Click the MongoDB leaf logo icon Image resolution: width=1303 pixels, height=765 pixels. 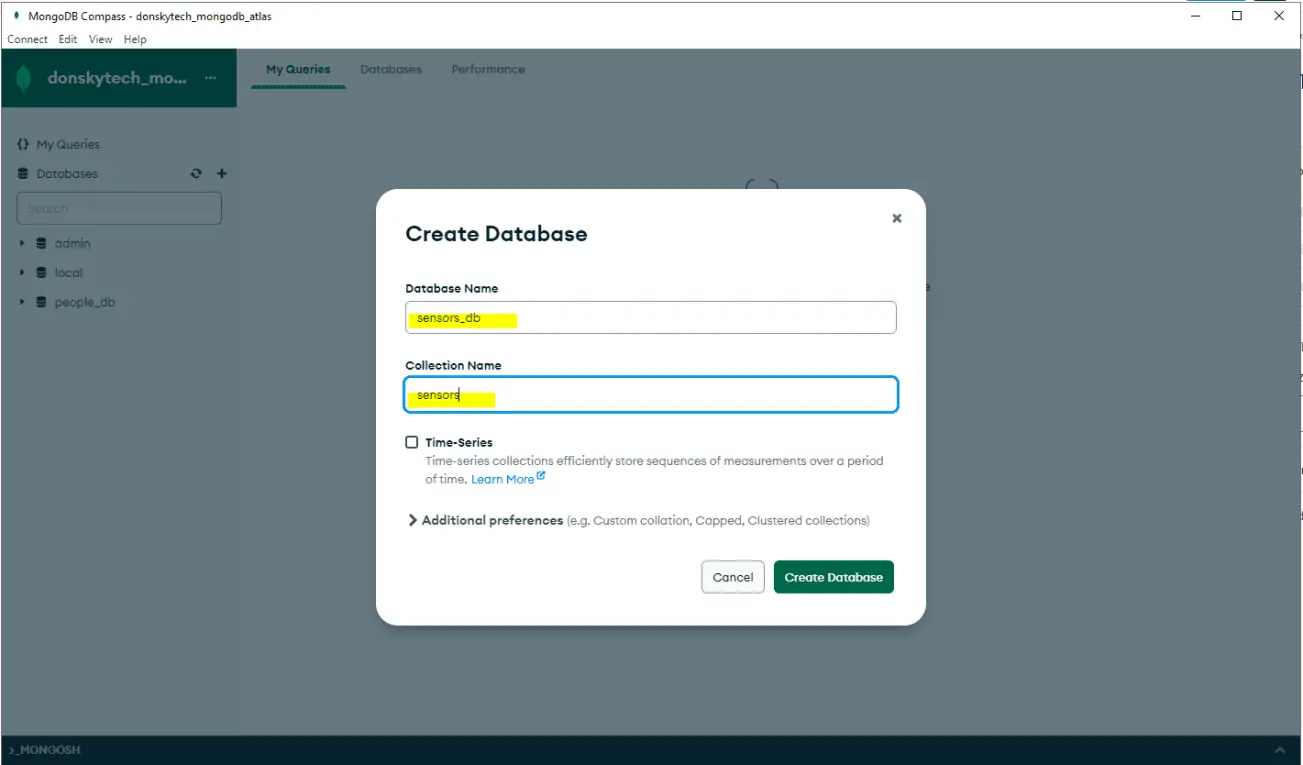[24, 78]
